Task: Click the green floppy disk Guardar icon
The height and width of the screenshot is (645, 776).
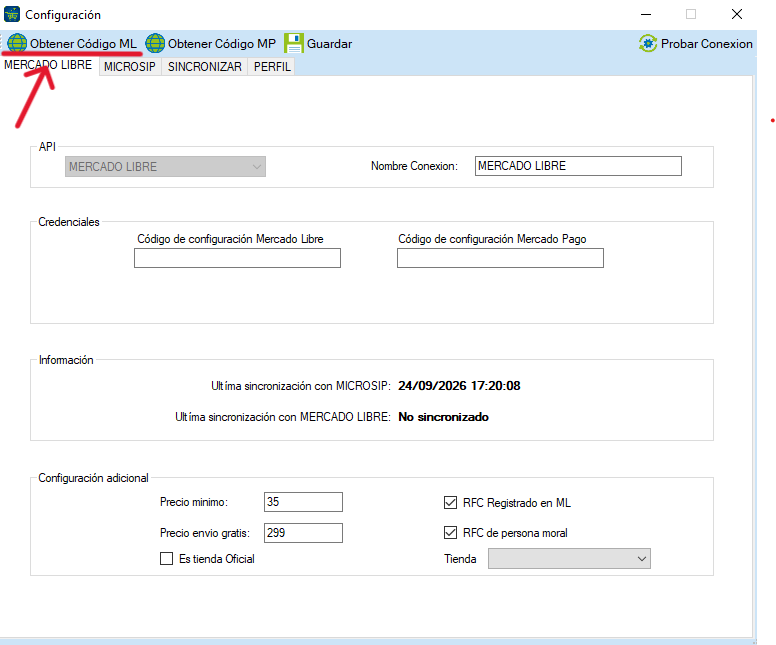Action: coord(294,43)
